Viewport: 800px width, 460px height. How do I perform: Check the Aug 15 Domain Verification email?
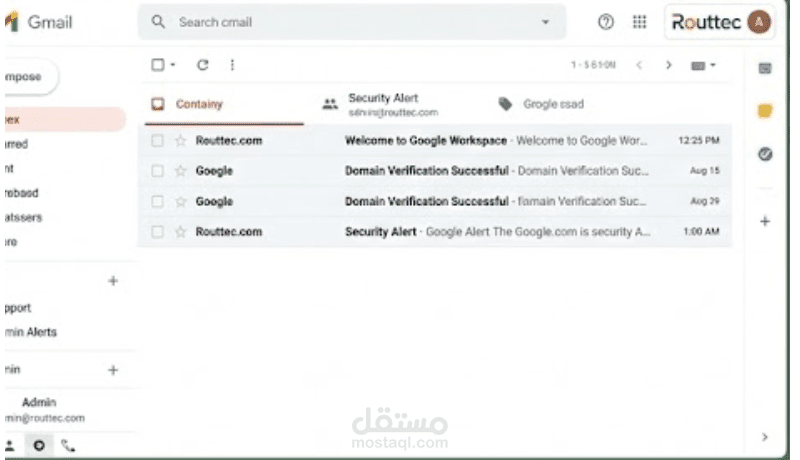(x=158, y=171)
